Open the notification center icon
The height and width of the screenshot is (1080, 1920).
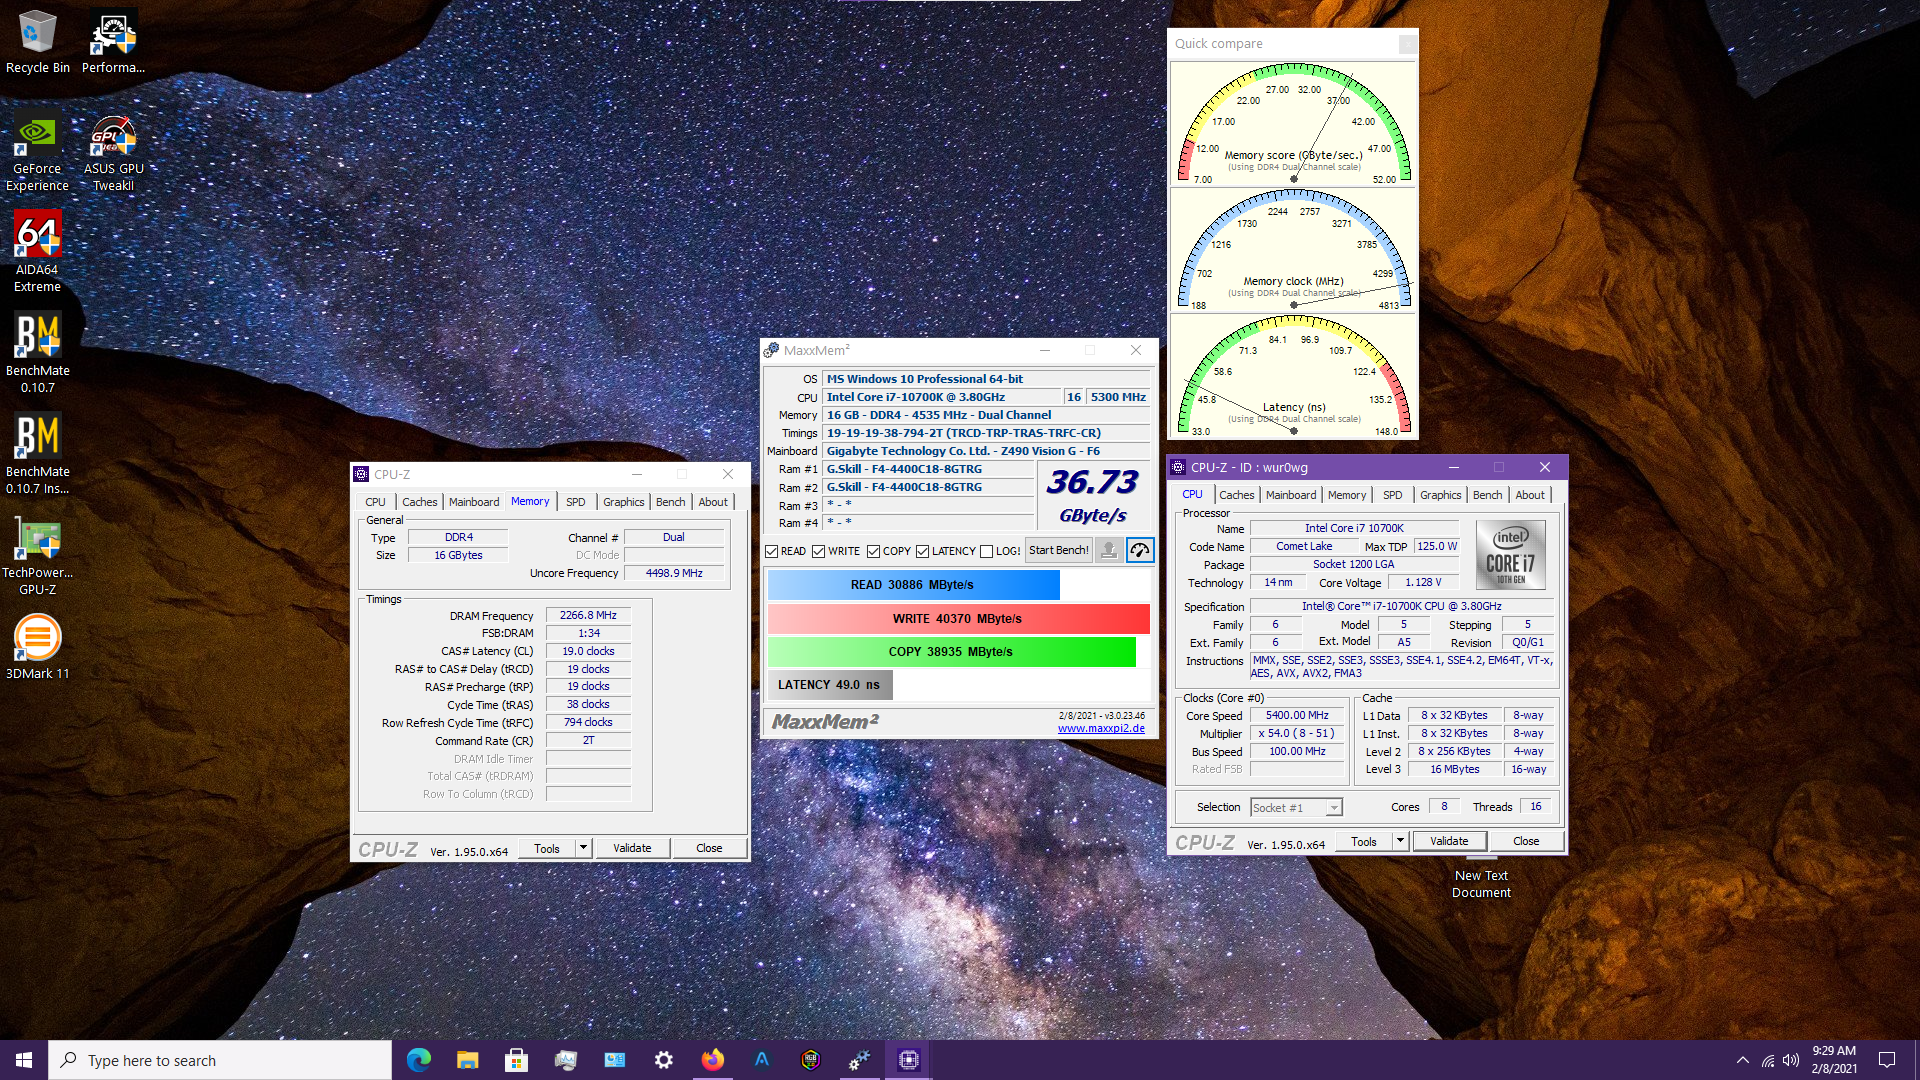[x=1887, y=1060]
